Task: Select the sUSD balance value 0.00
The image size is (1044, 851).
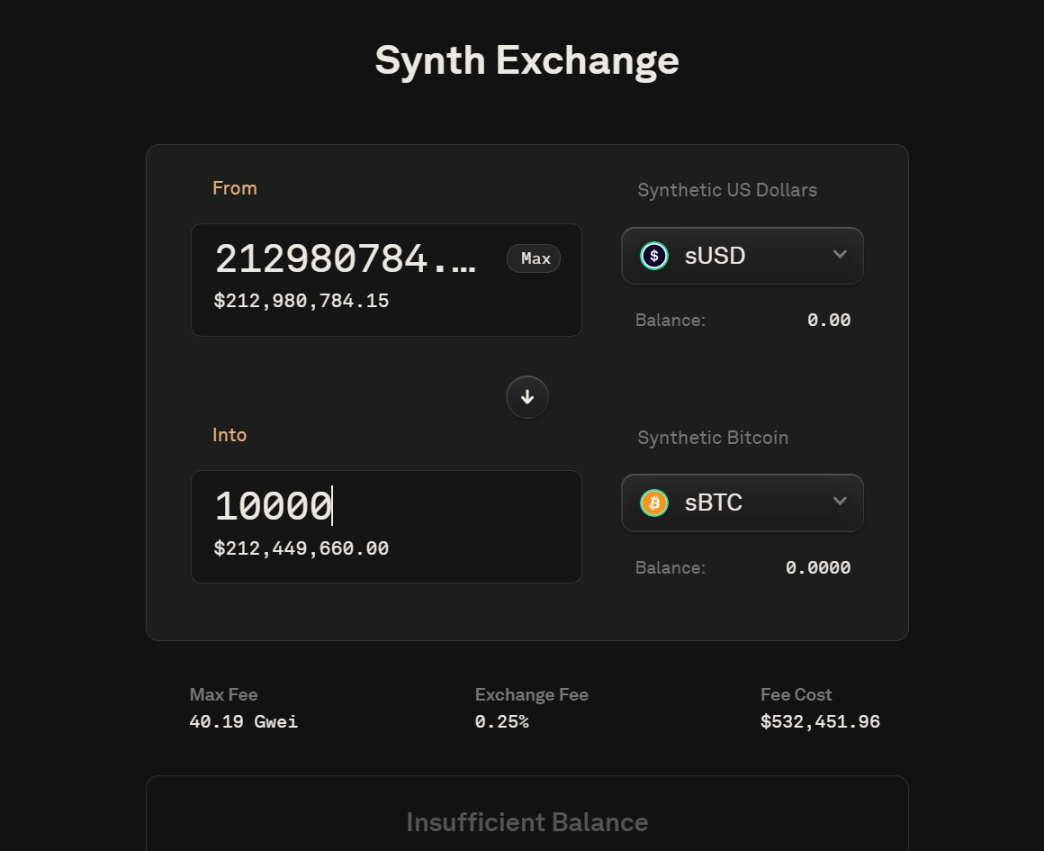Action: point(829,320)
